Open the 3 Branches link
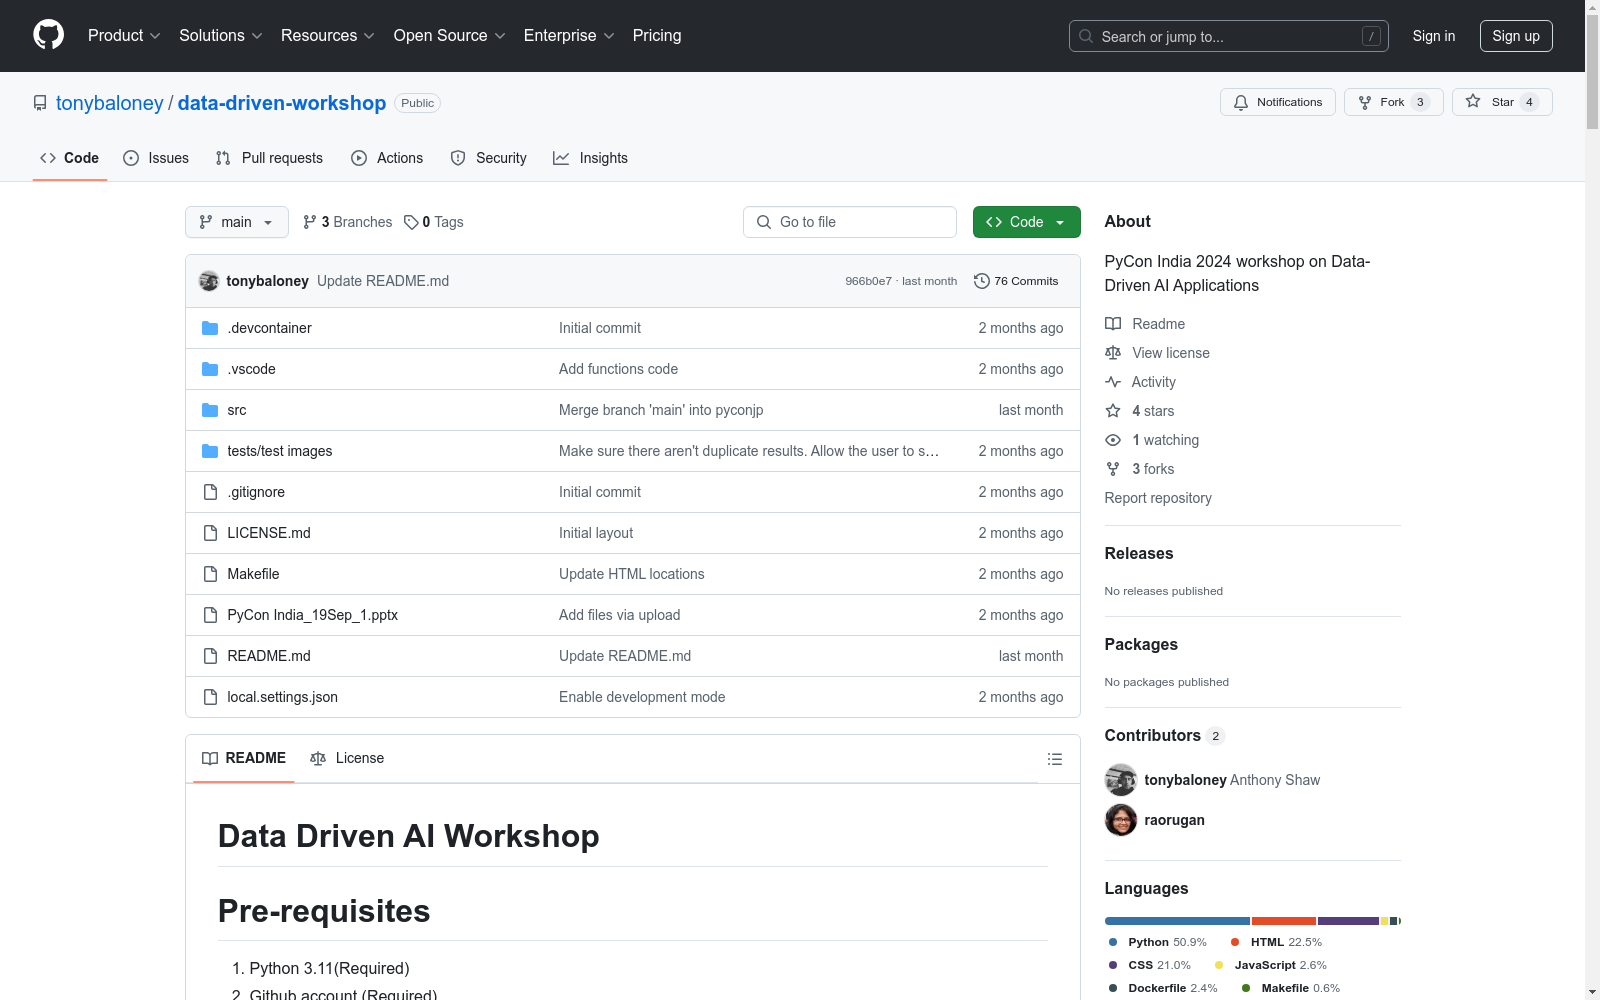The image size is (1600, 1000). point(348,222)
